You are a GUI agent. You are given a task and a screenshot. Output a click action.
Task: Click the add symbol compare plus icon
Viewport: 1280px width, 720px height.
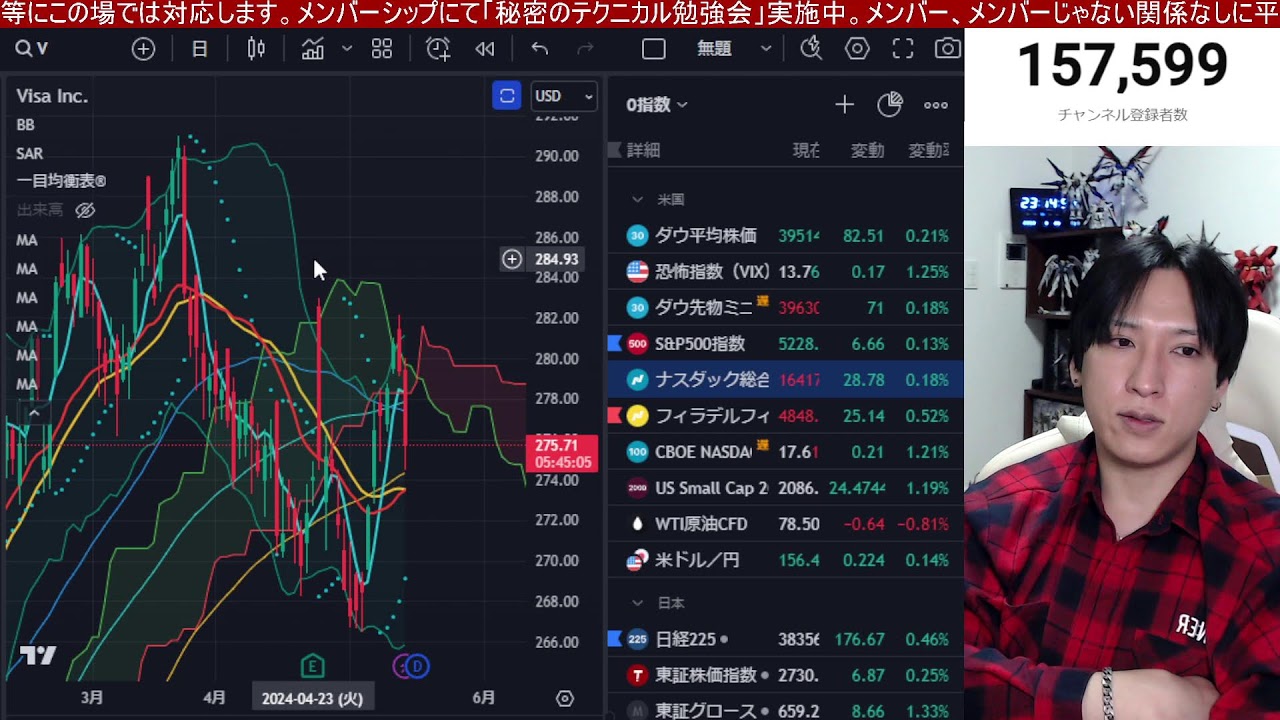pyautogui.click(x=143, y=49)
